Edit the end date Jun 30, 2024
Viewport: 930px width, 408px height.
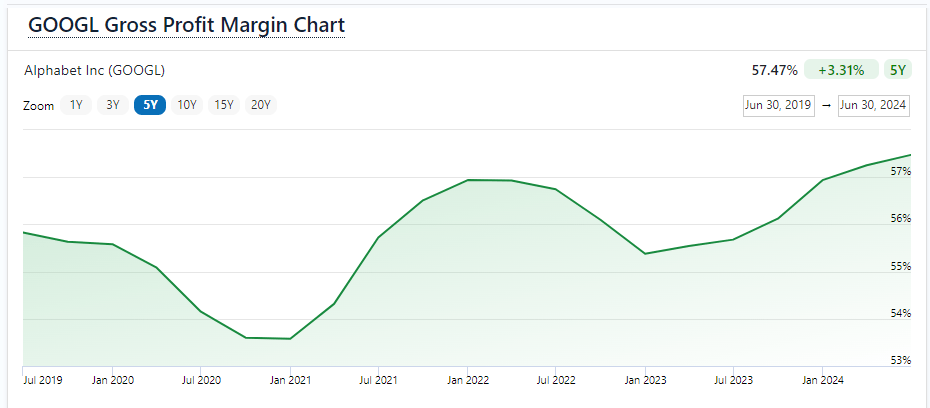(x=873, y=106)
